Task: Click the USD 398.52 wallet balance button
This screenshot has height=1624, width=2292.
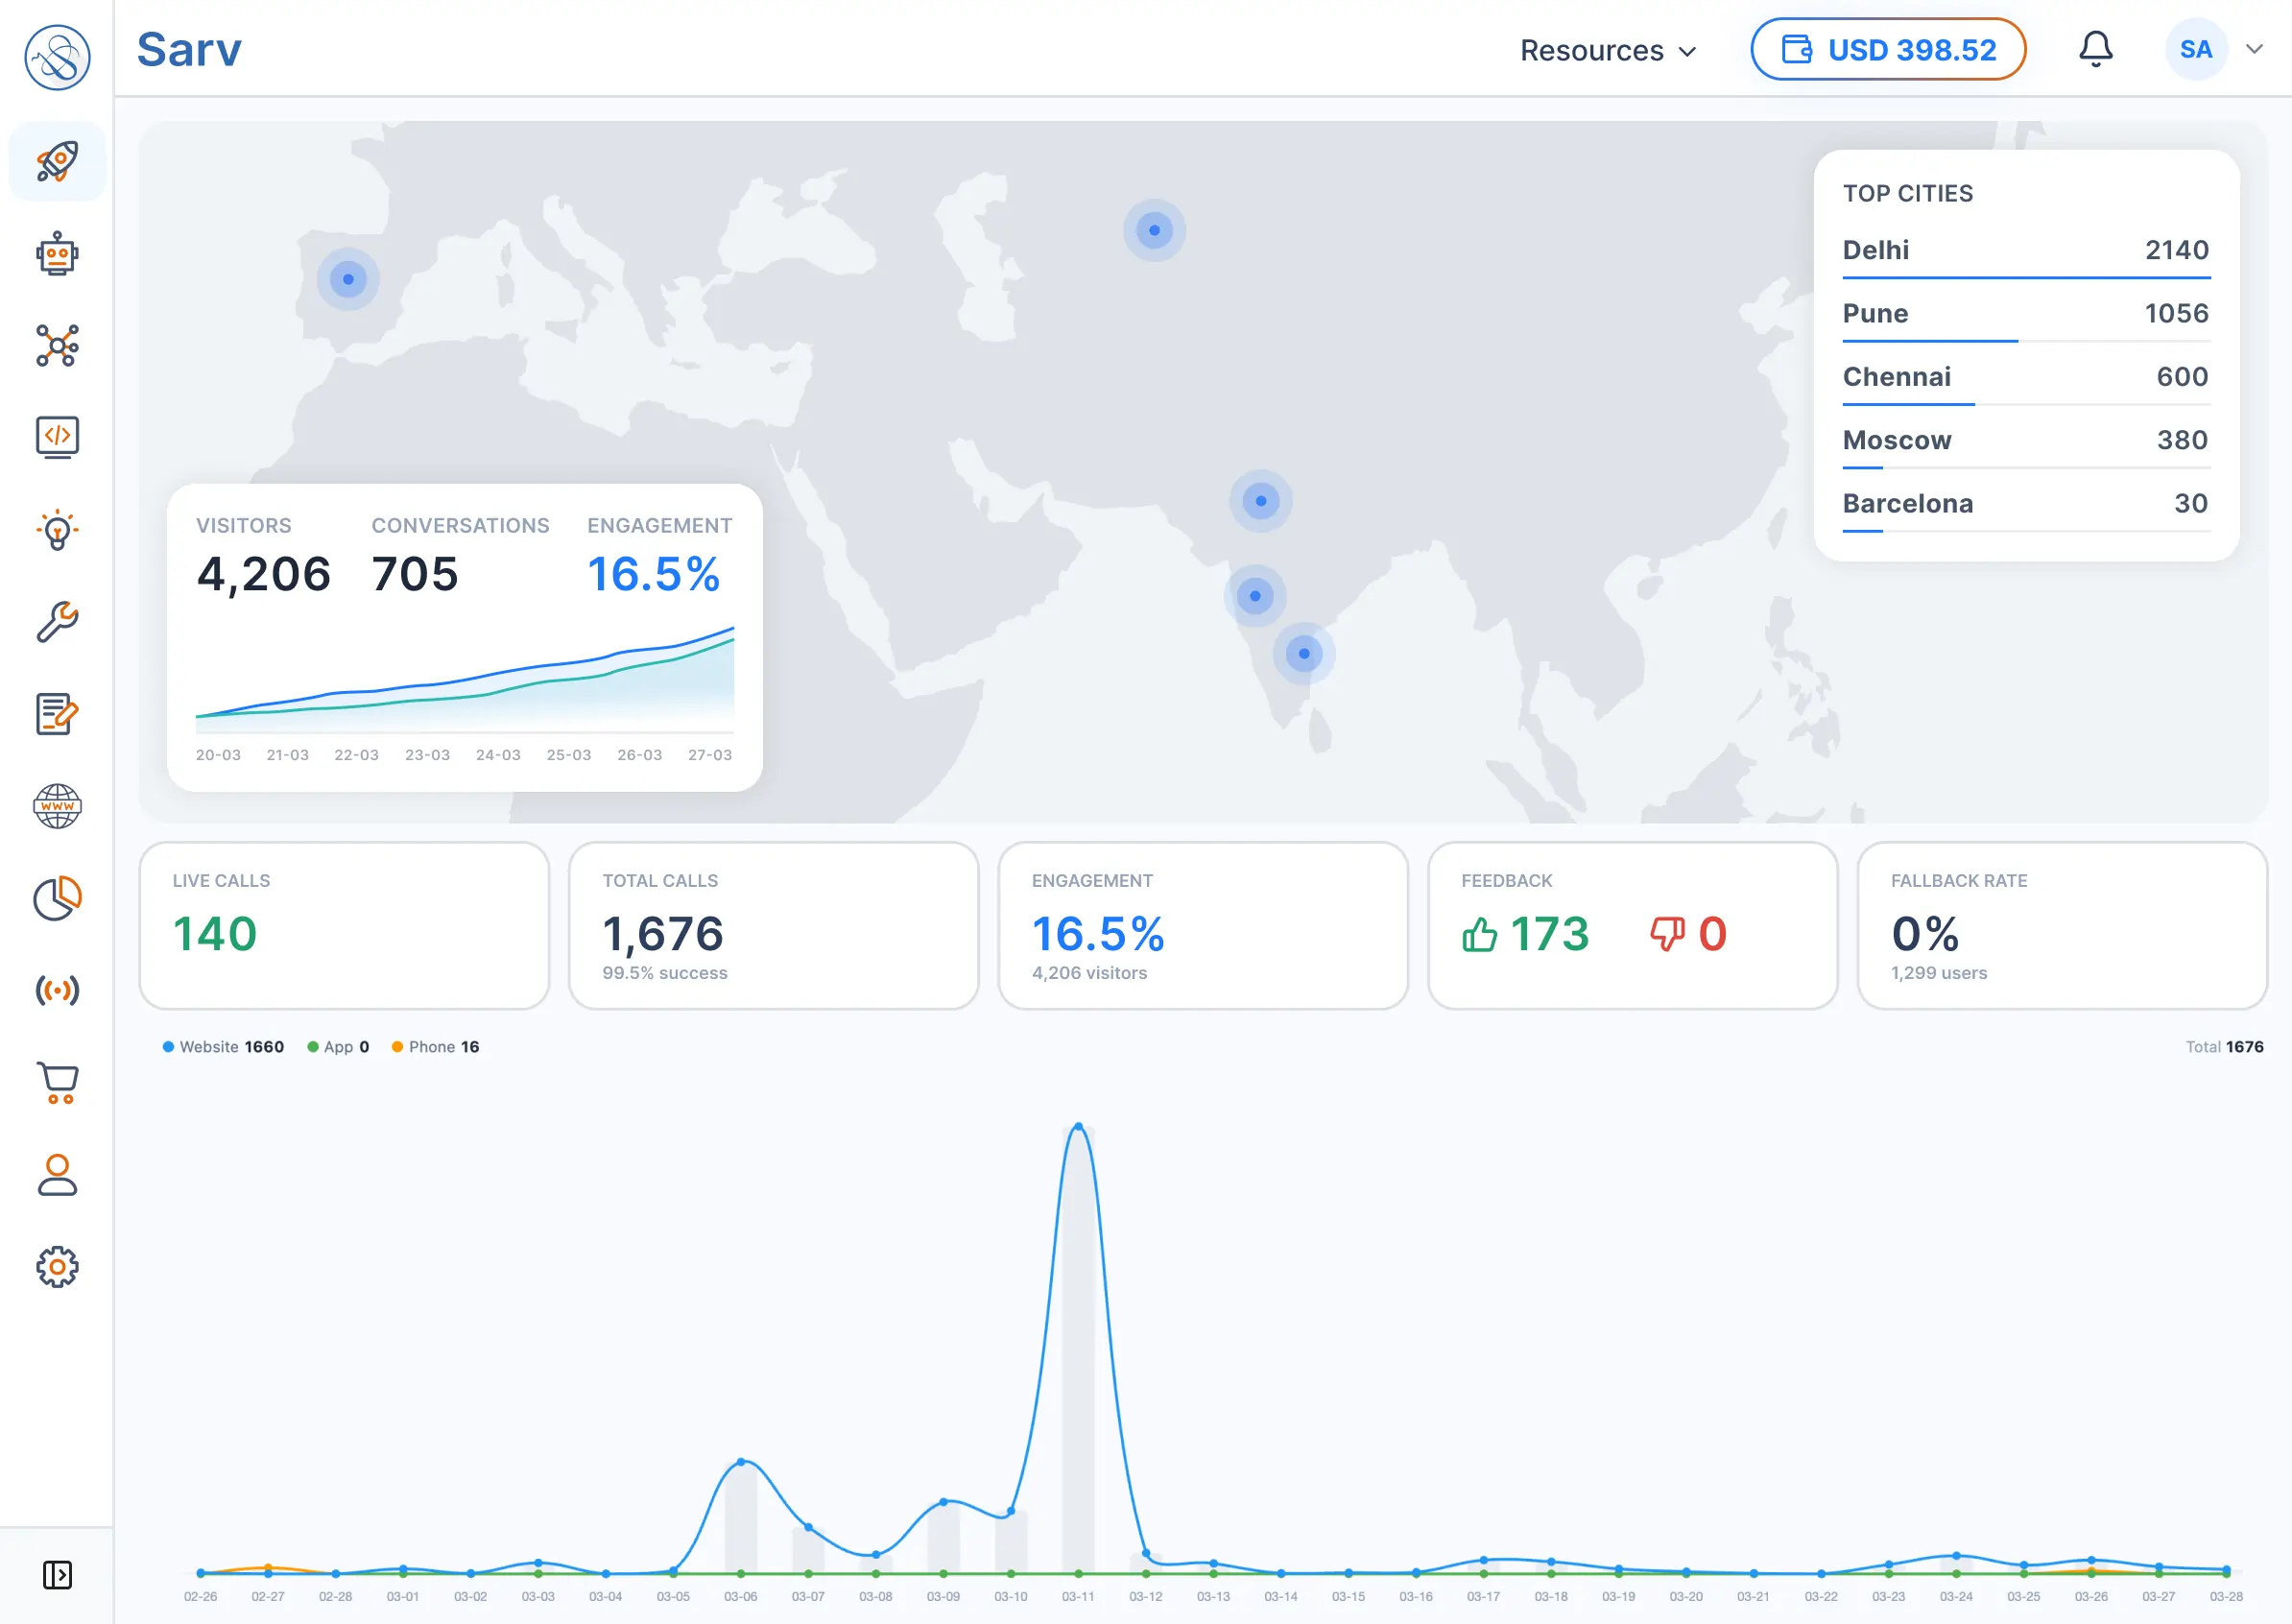Action: pos(1888,49)
